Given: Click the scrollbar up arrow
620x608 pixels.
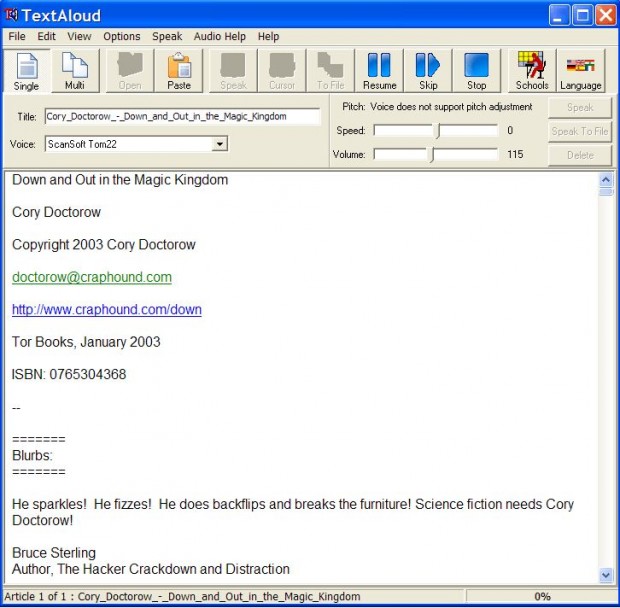Looking at the screenshot, I should tap(606, 180).
